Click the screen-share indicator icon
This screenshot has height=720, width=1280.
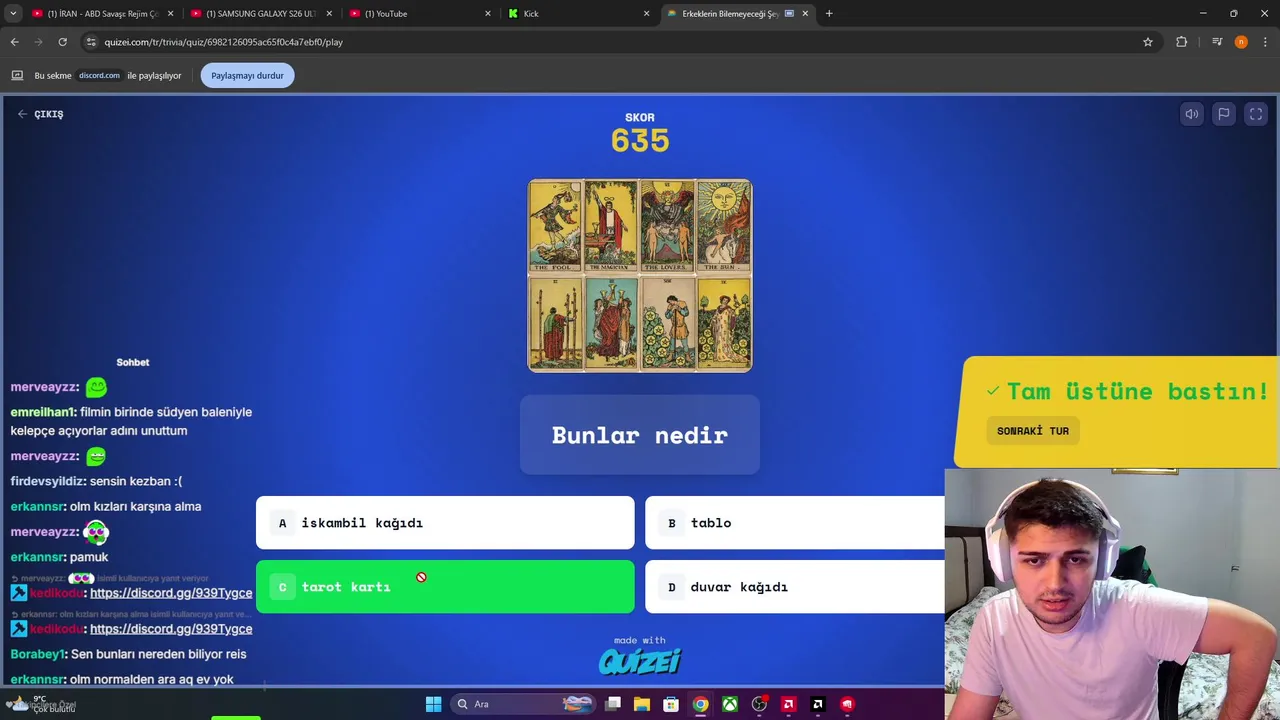coord(17,75)
